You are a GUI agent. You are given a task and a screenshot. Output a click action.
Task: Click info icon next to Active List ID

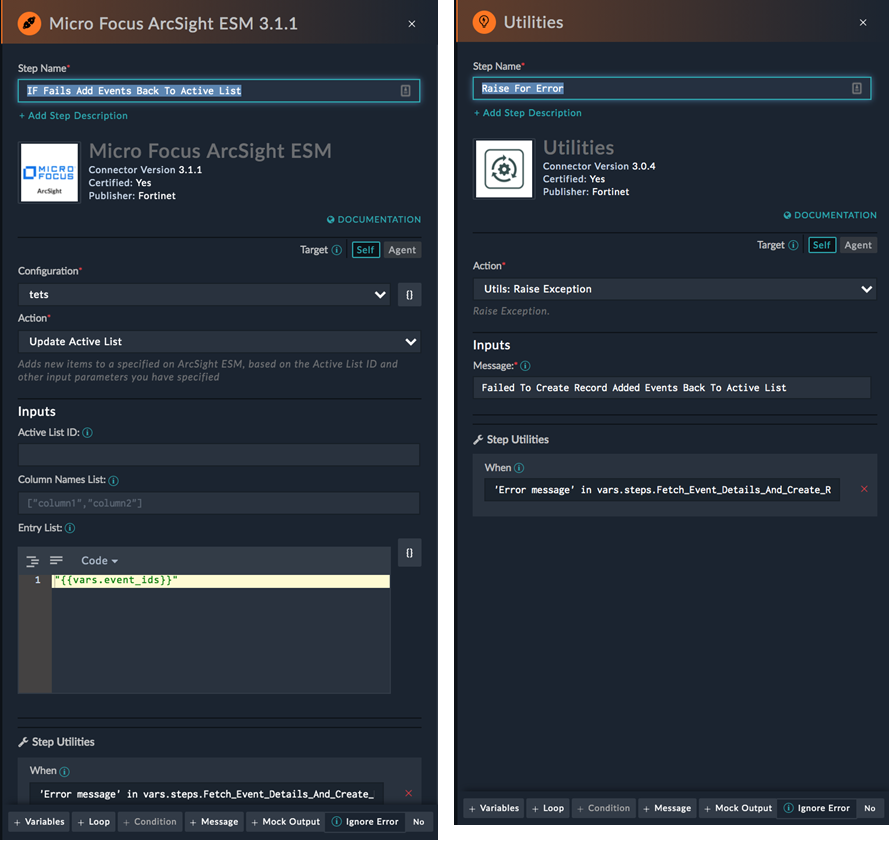[87, 433]
